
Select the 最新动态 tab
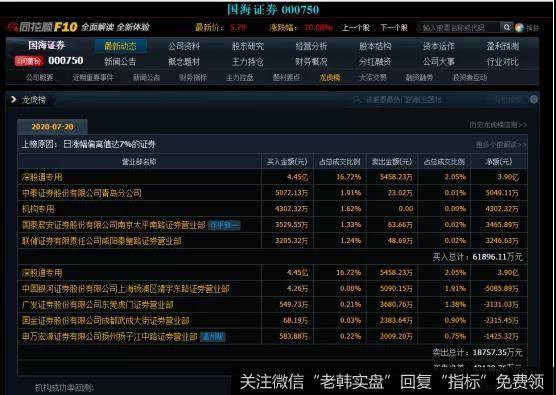(x=121, y=46)
